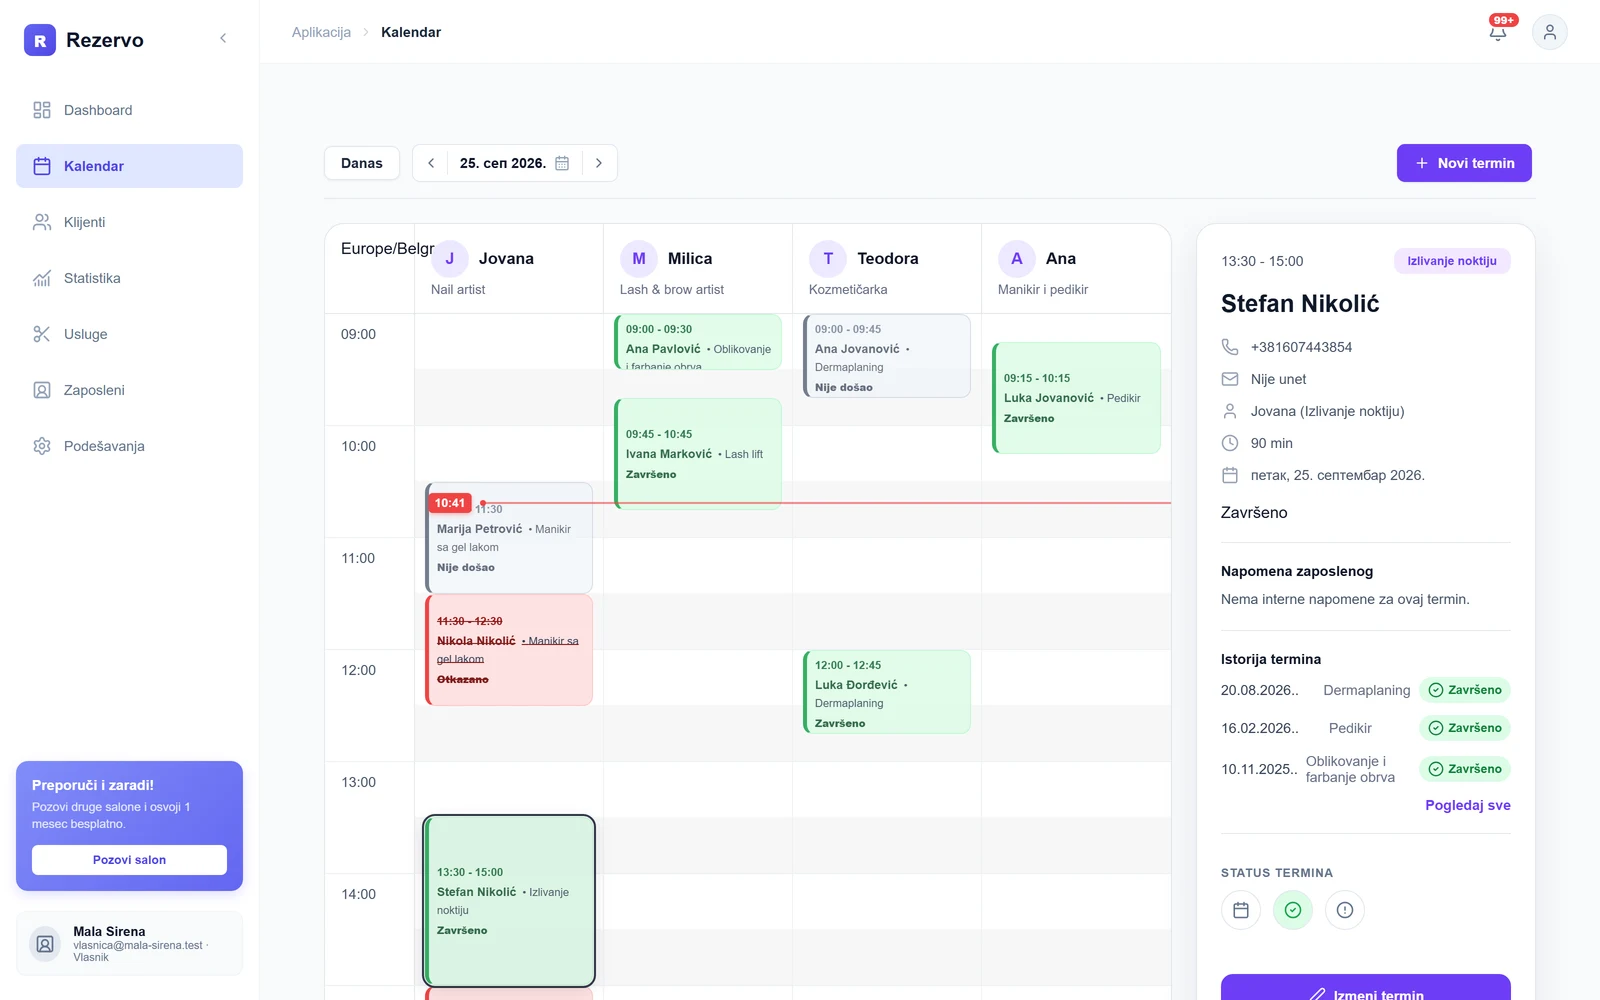Open Luka Đorđević 12:00 appointment
This screenshot has width=1600, height=1000.
[887, 692]
